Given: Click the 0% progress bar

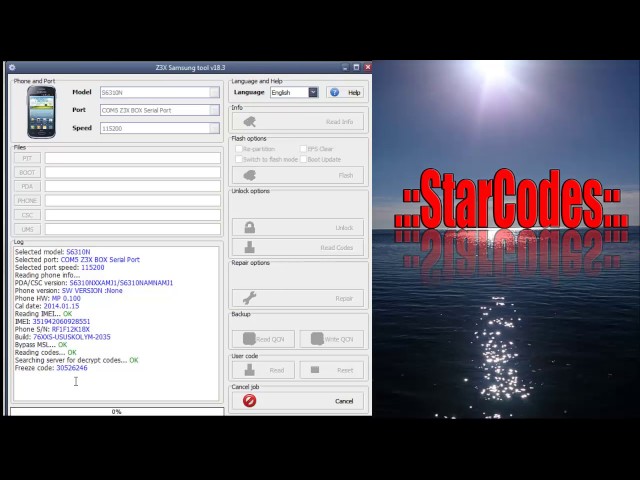Looking at the screenshot, I should point(117,411).
